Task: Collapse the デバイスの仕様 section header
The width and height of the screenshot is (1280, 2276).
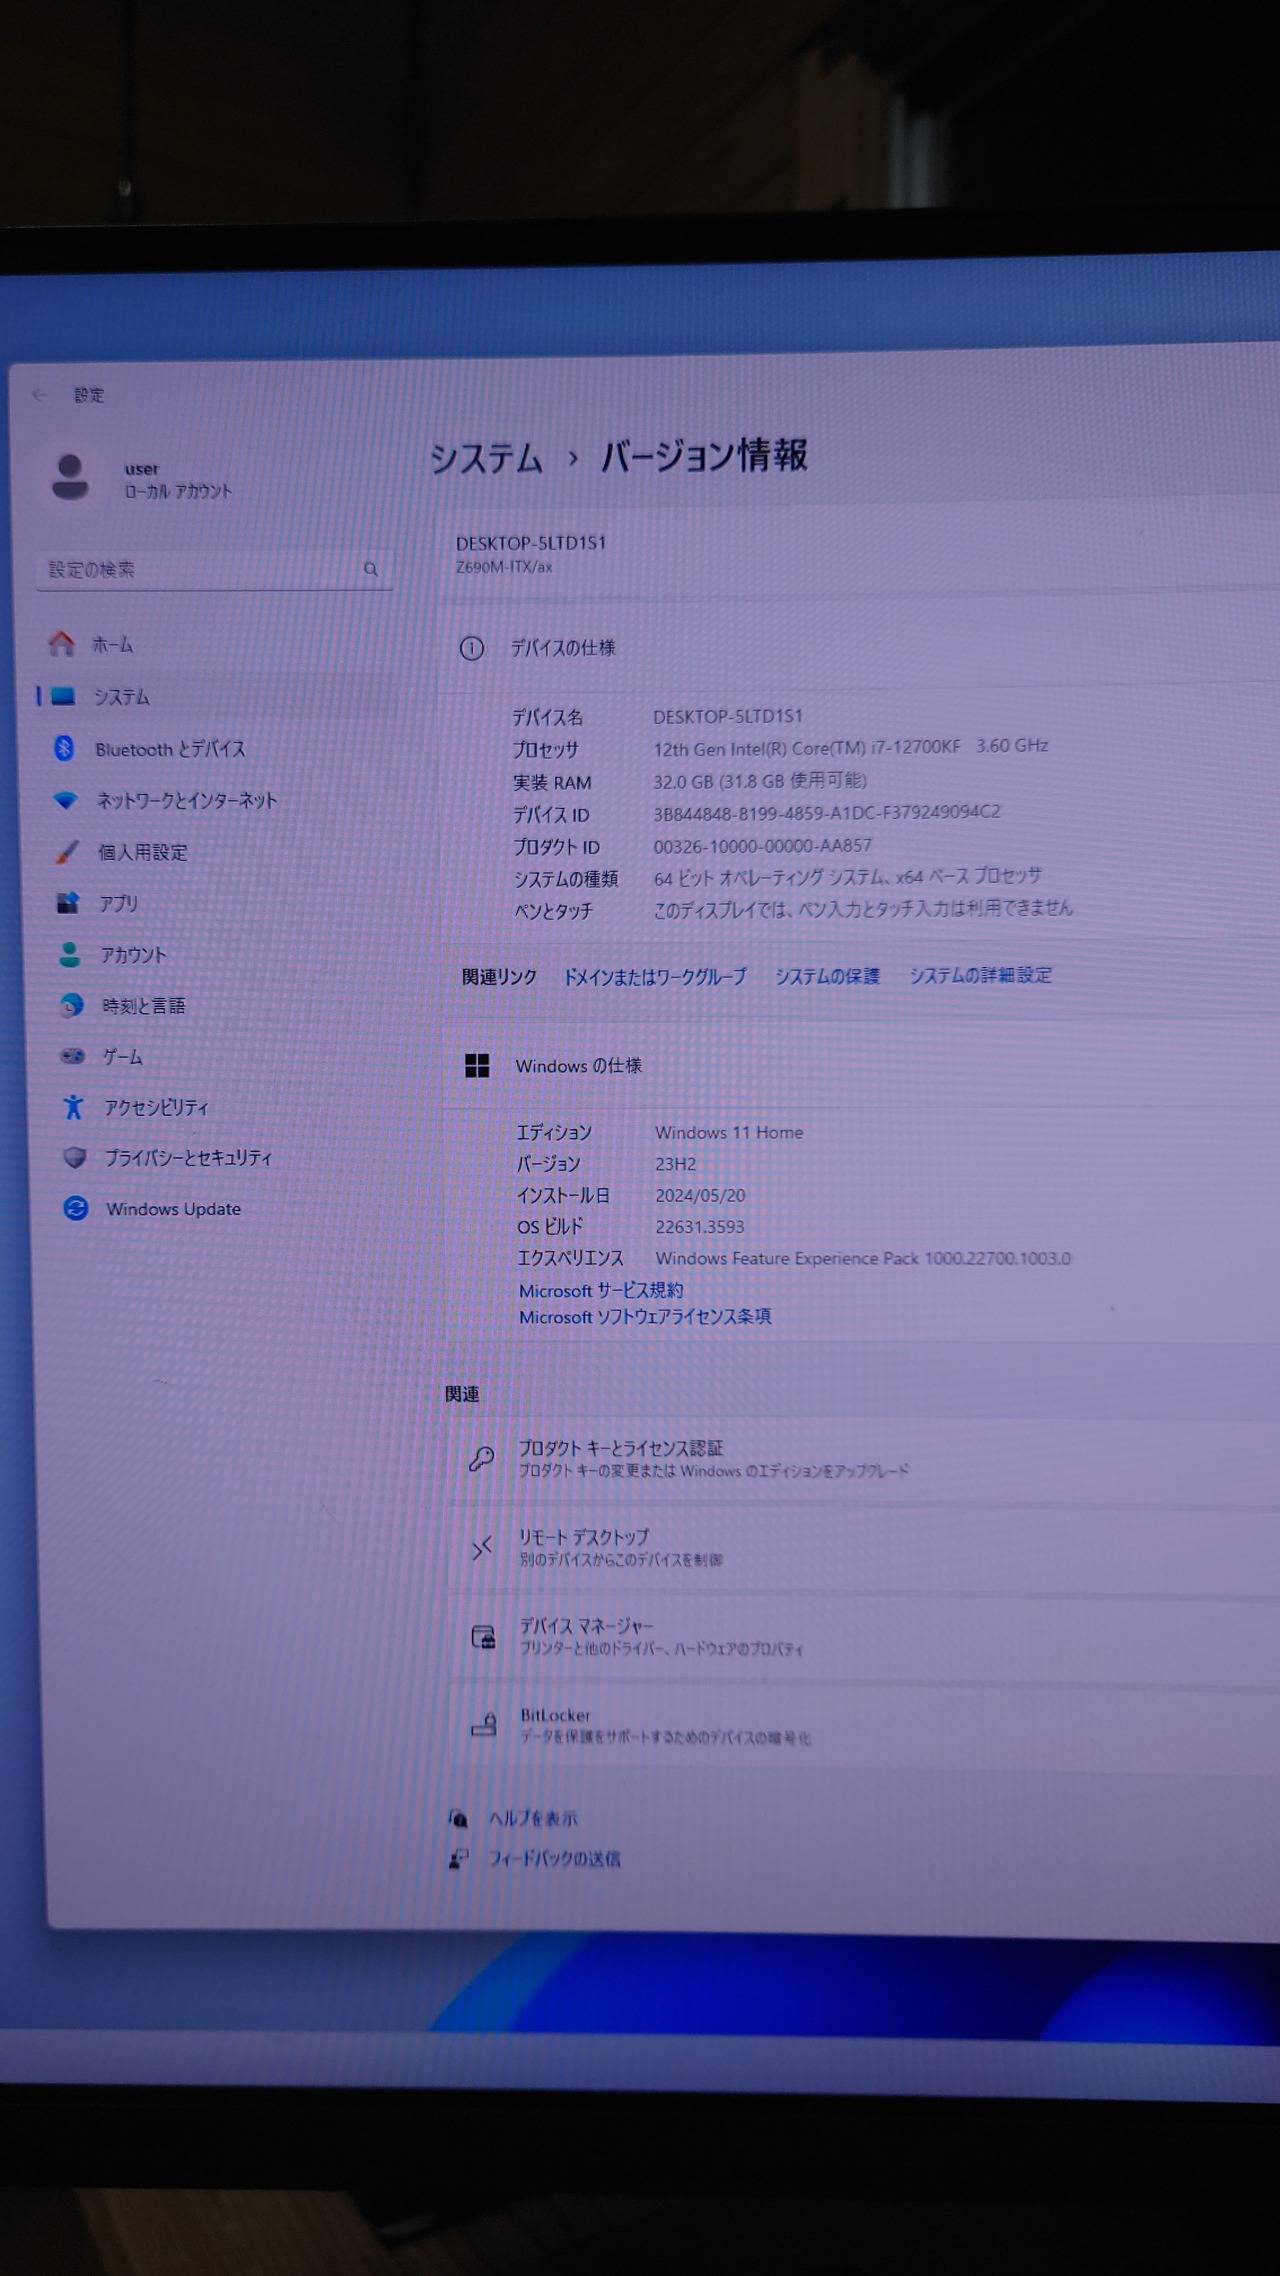Action: 860,648
